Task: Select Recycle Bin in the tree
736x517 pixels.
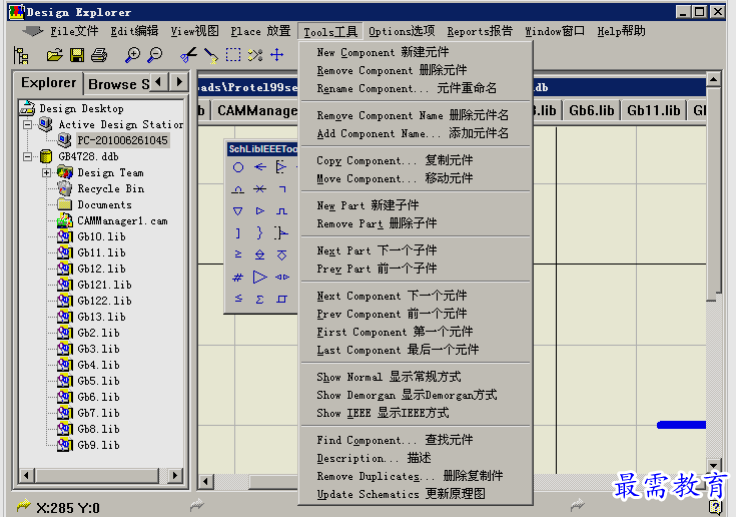Action: [x=111, y=189]
